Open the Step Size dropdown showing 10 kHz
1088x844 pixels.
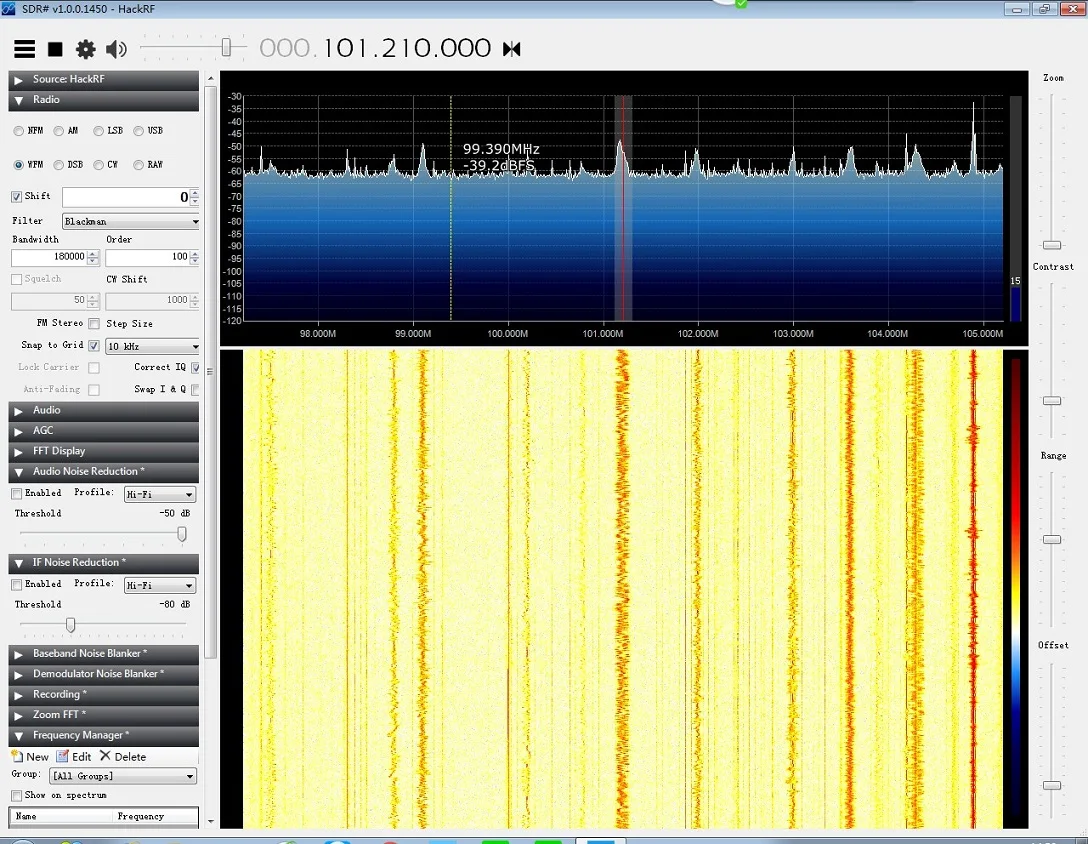pyautogui.click(x=153, y=346)
